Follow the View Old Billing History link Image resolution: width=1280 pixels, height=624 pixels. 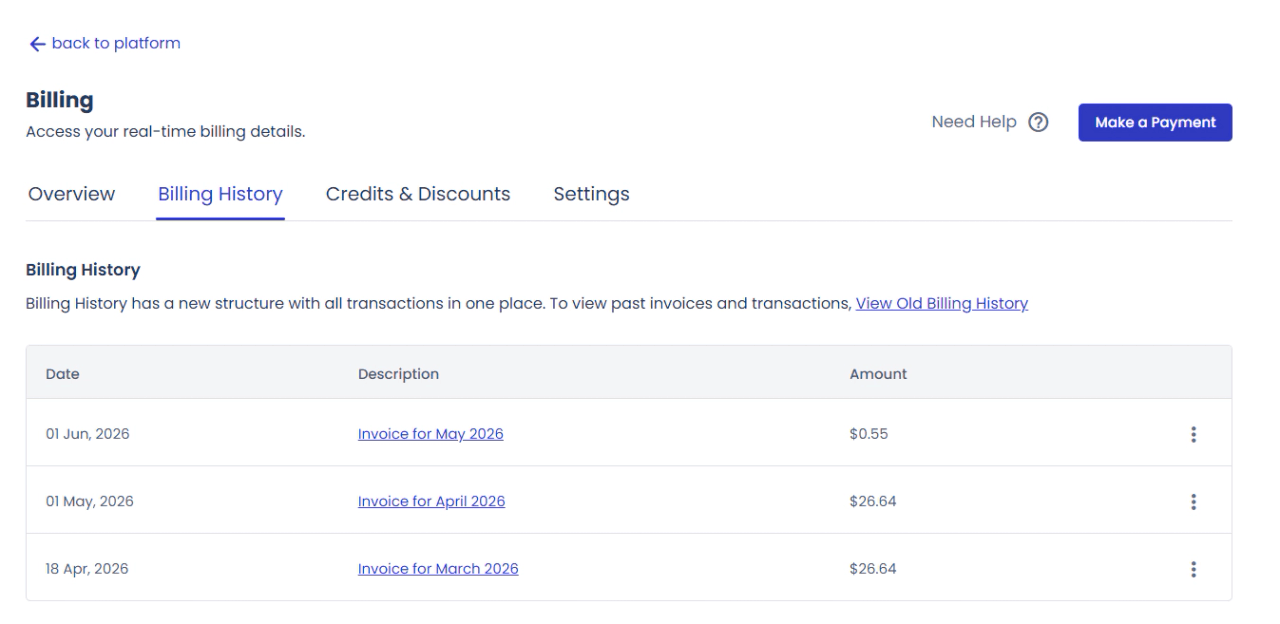[942, 303]
